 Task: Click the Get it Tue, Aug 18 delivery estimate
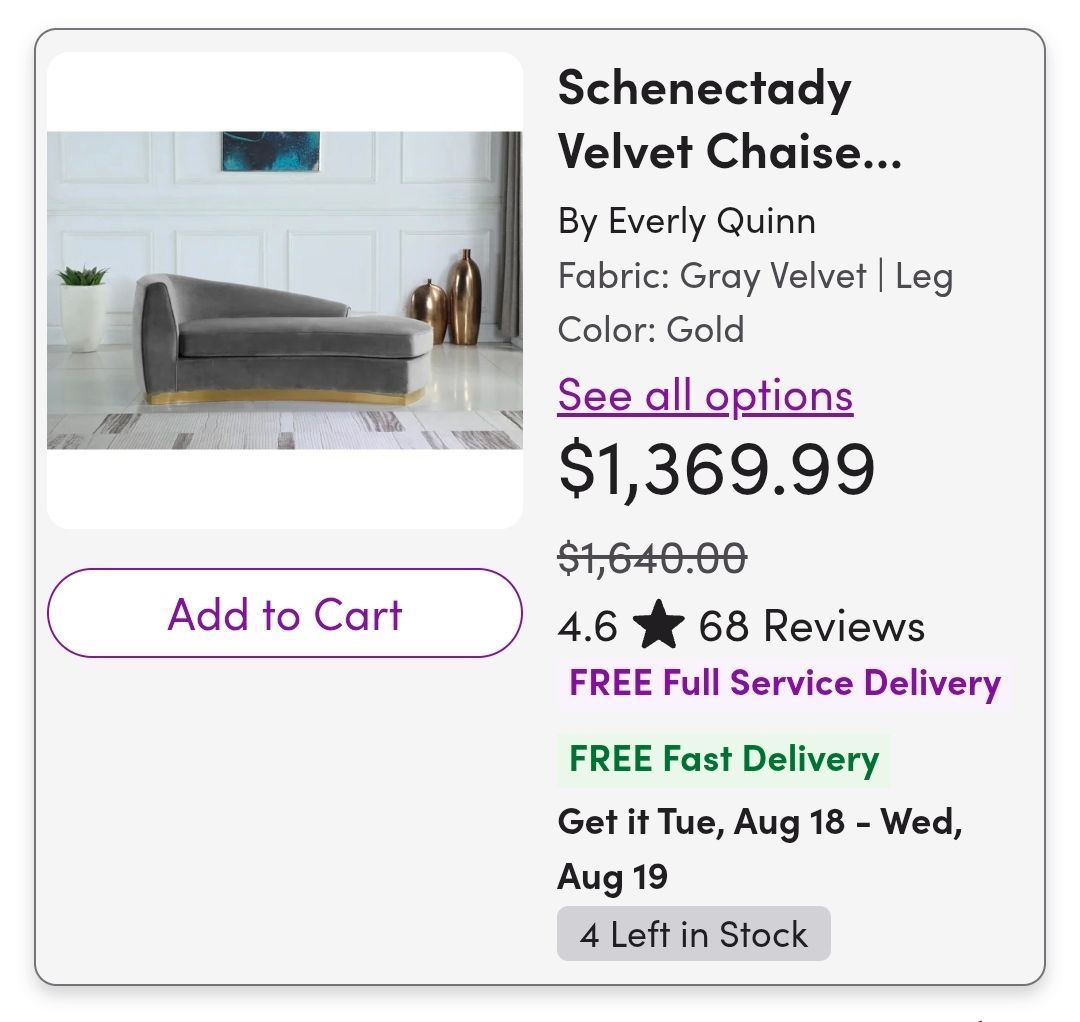point(760,822)
